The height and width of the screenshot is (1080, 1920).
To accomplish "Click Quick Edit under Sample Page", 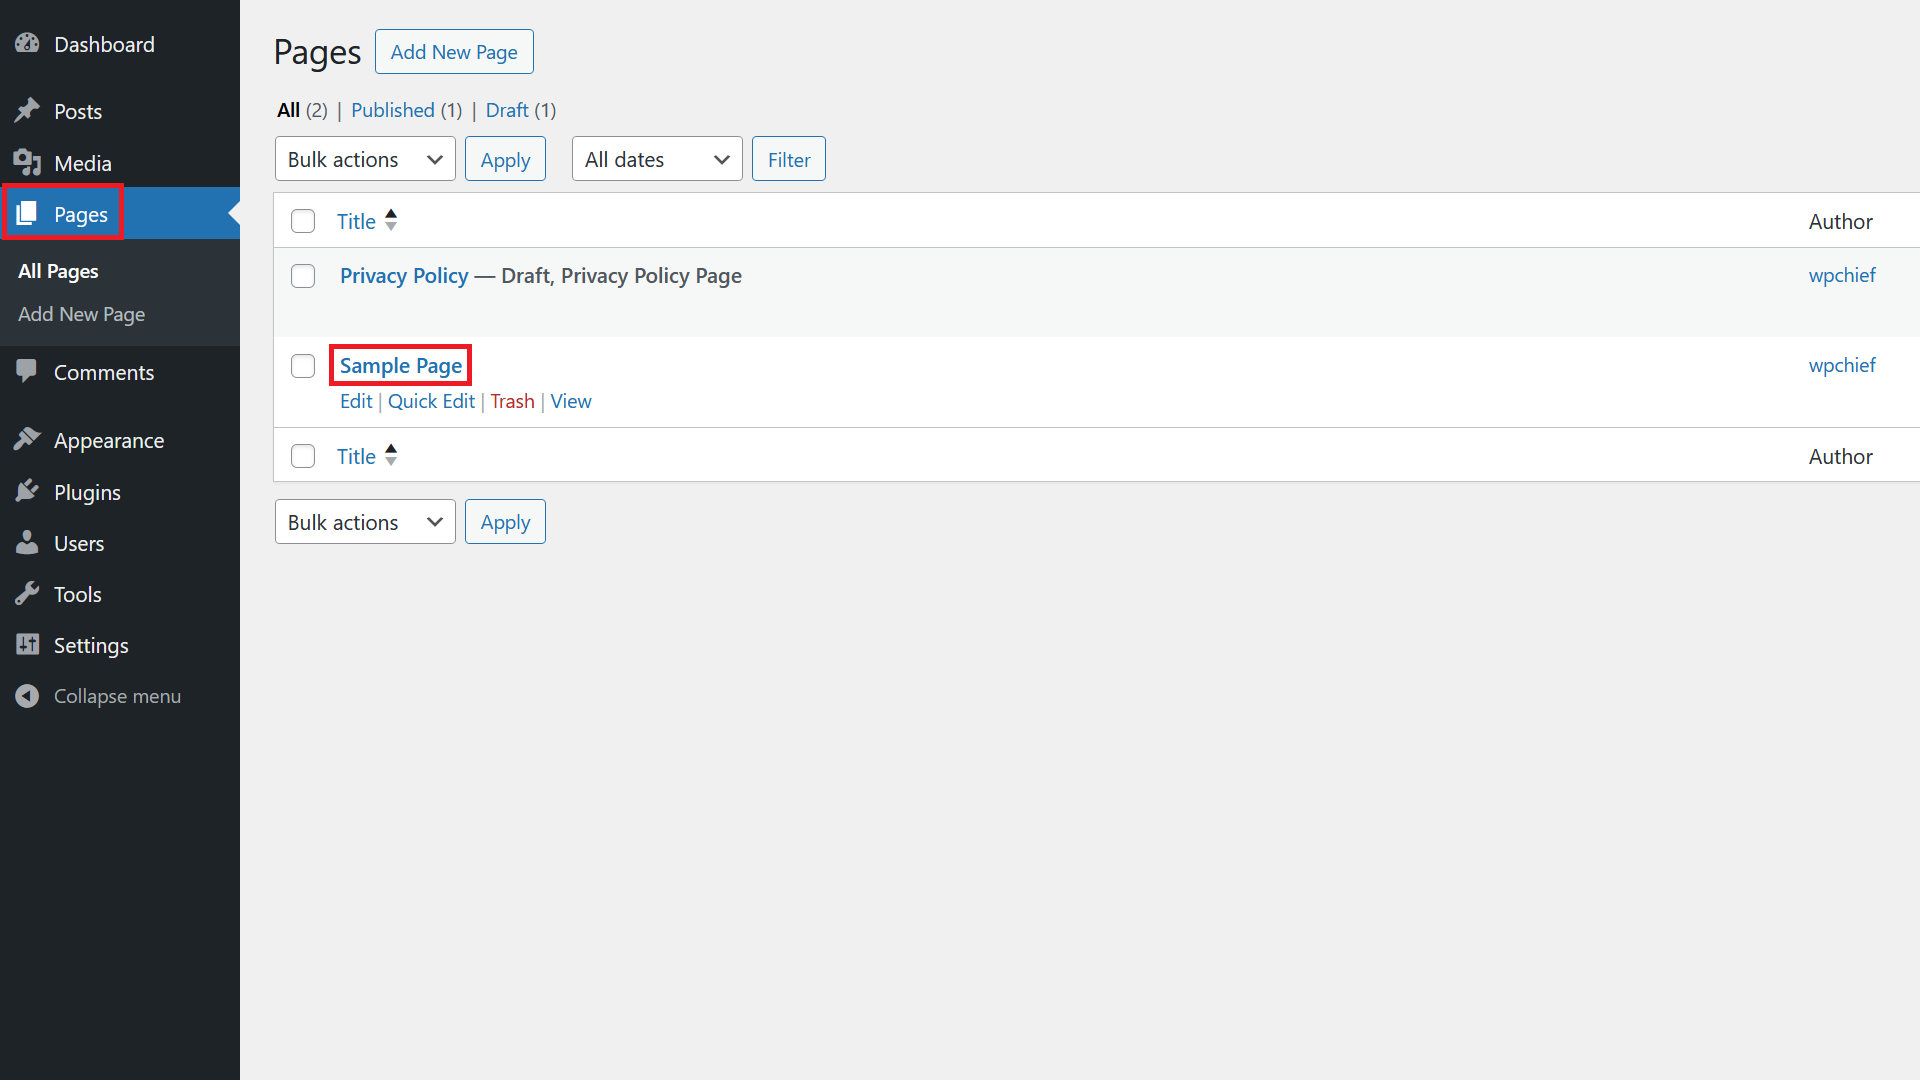I will click(431, 401).
